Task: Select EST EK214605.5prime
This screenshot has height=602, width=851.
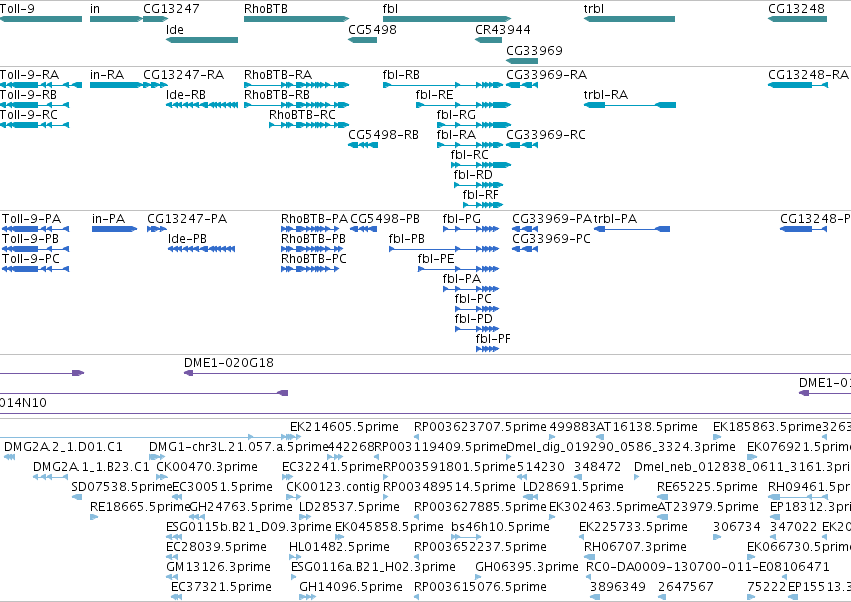Action: point(344,427)
